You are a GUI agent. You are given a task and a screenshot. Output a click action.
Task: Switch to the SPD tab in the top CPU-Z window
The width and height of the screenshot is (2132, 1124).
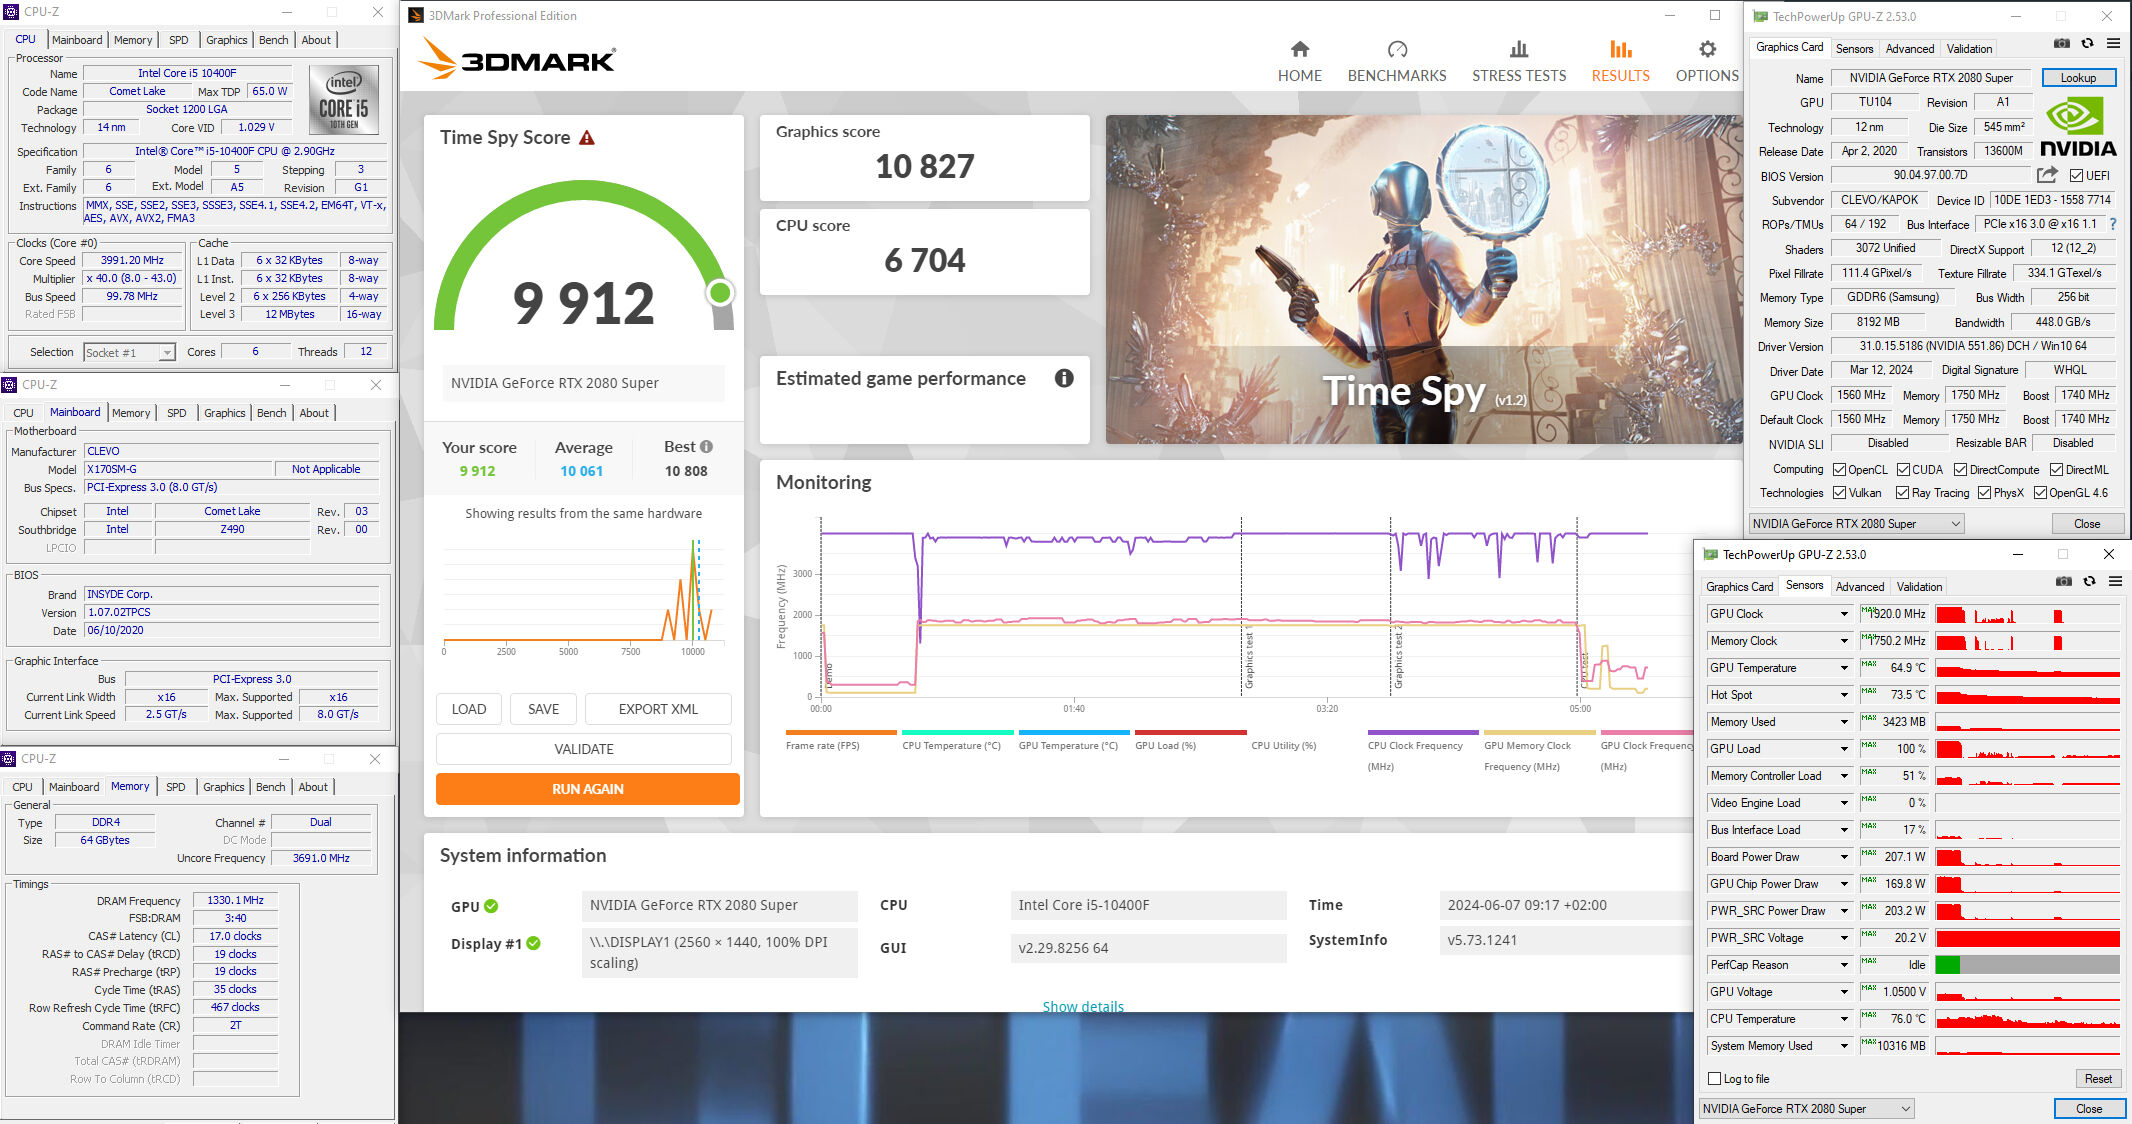178,40
